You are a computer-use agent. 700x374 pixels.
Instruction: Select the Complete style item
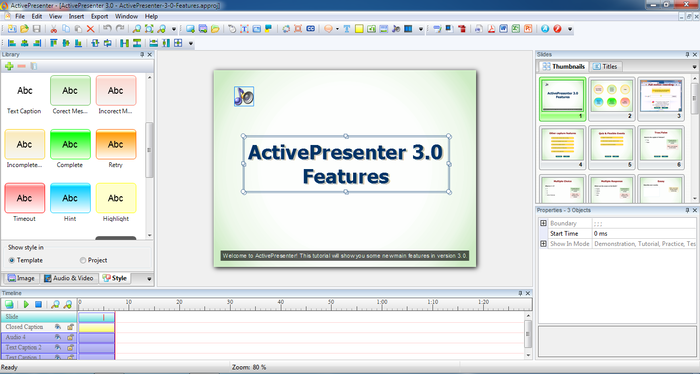pyautogui.click(x=70, y=149)
